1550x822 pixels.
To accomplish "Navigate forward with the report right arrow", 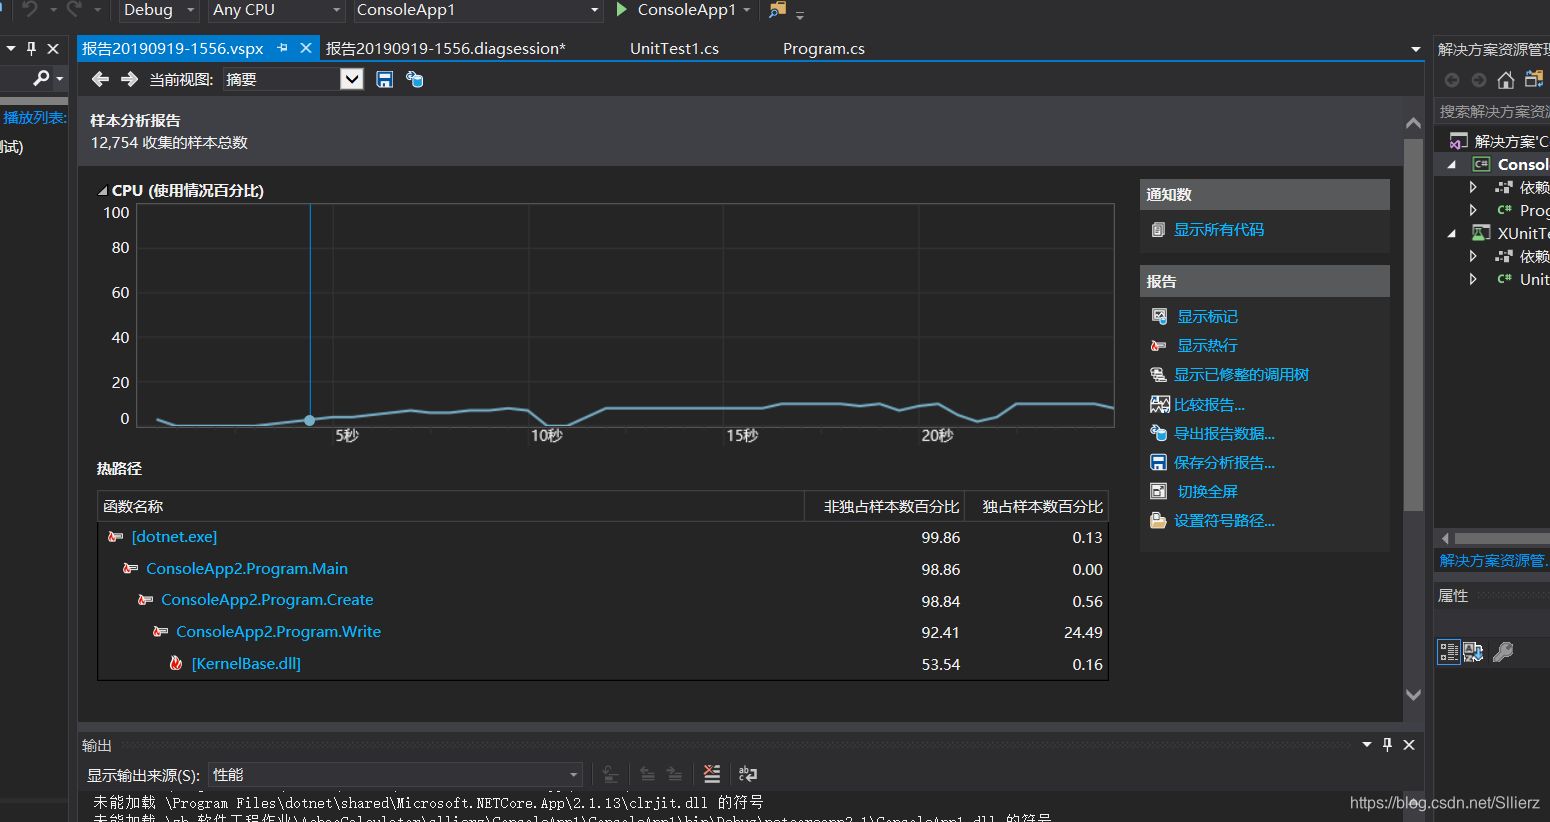I will [129, 79].
